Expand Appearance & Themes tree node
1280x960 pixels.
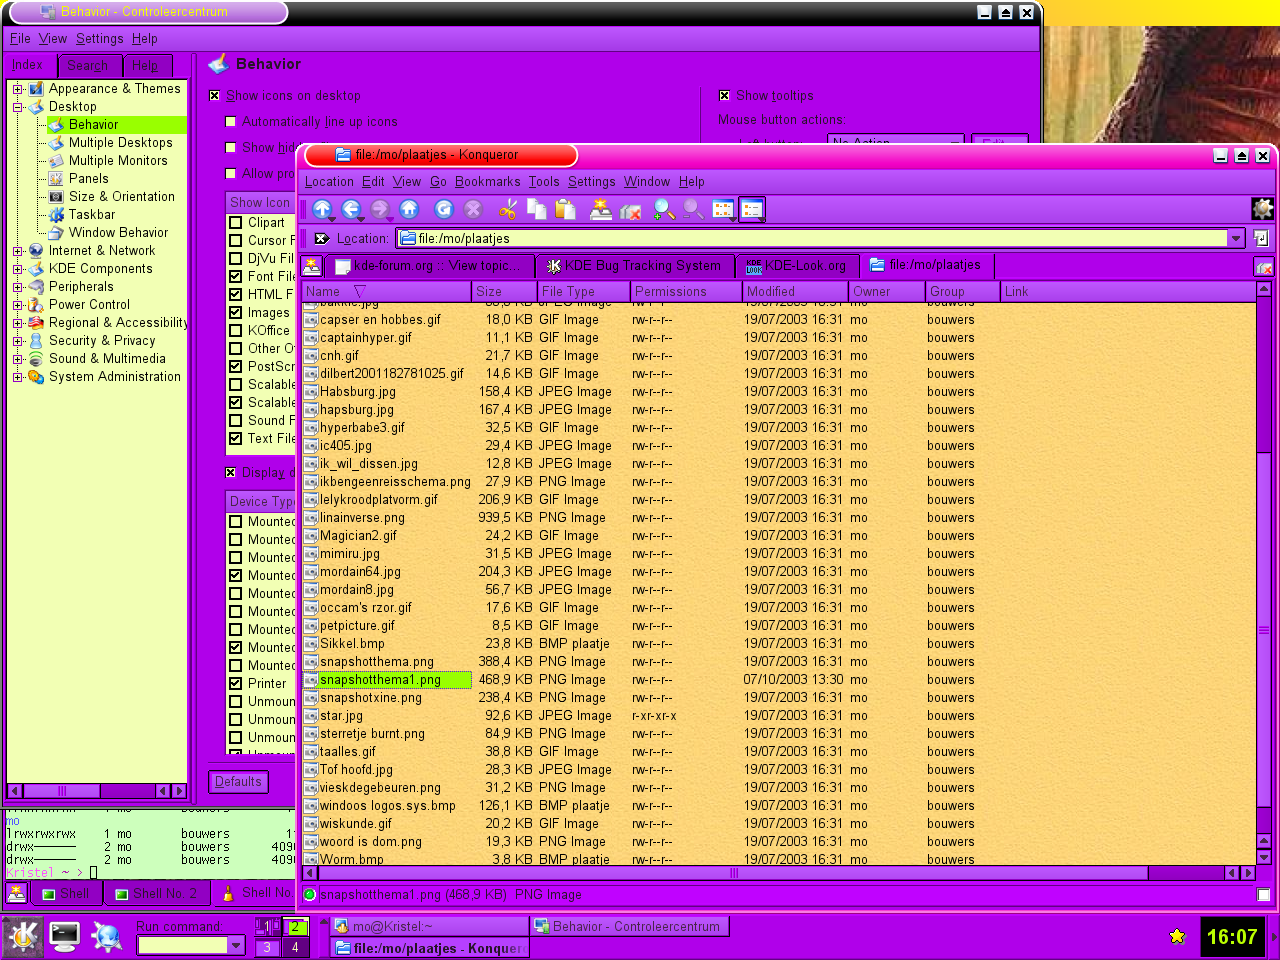[18, 89]
